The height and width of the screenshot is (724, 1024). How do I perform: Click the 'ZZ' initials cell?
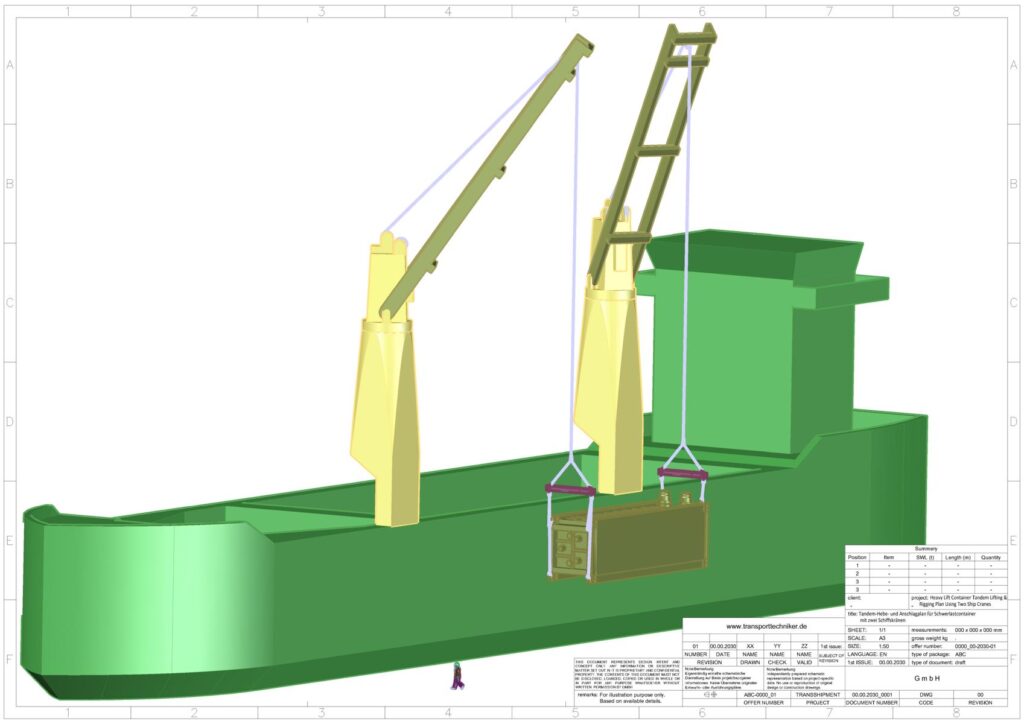[804, 646]
